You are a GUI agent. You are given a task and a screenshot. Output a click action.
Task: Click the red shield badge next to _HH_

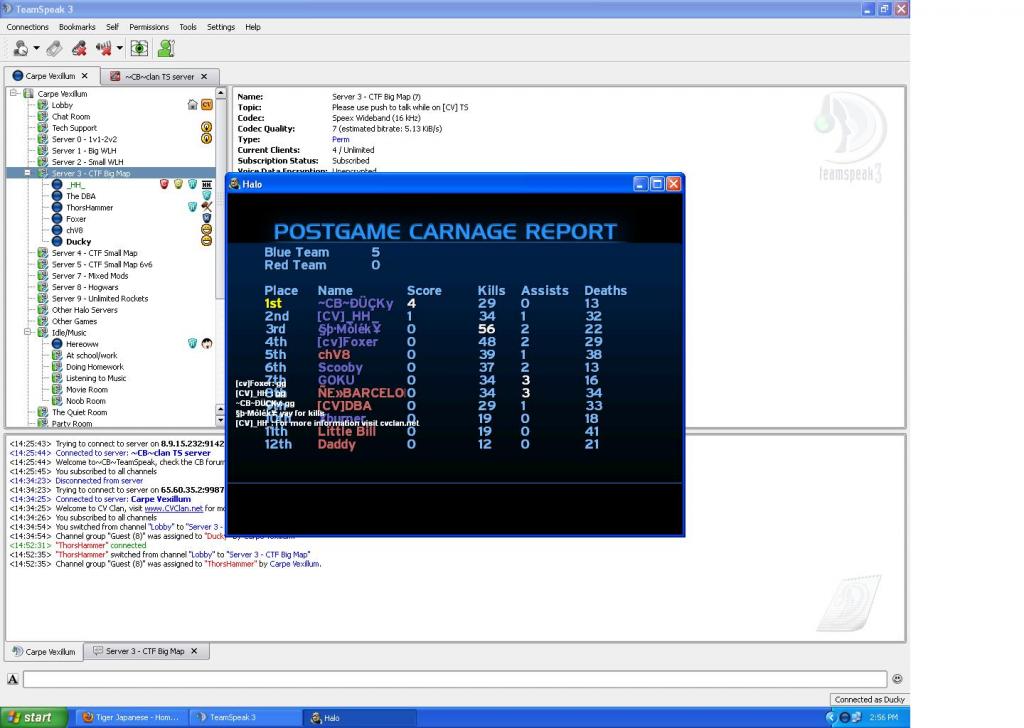pos(164,184)
